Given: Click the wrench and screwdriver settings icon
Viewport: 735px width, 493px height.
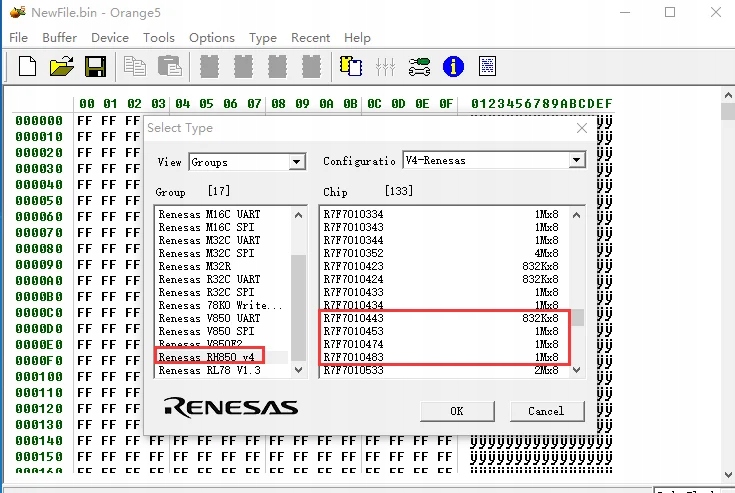Looking at the screenshot, I should point(420,67).
